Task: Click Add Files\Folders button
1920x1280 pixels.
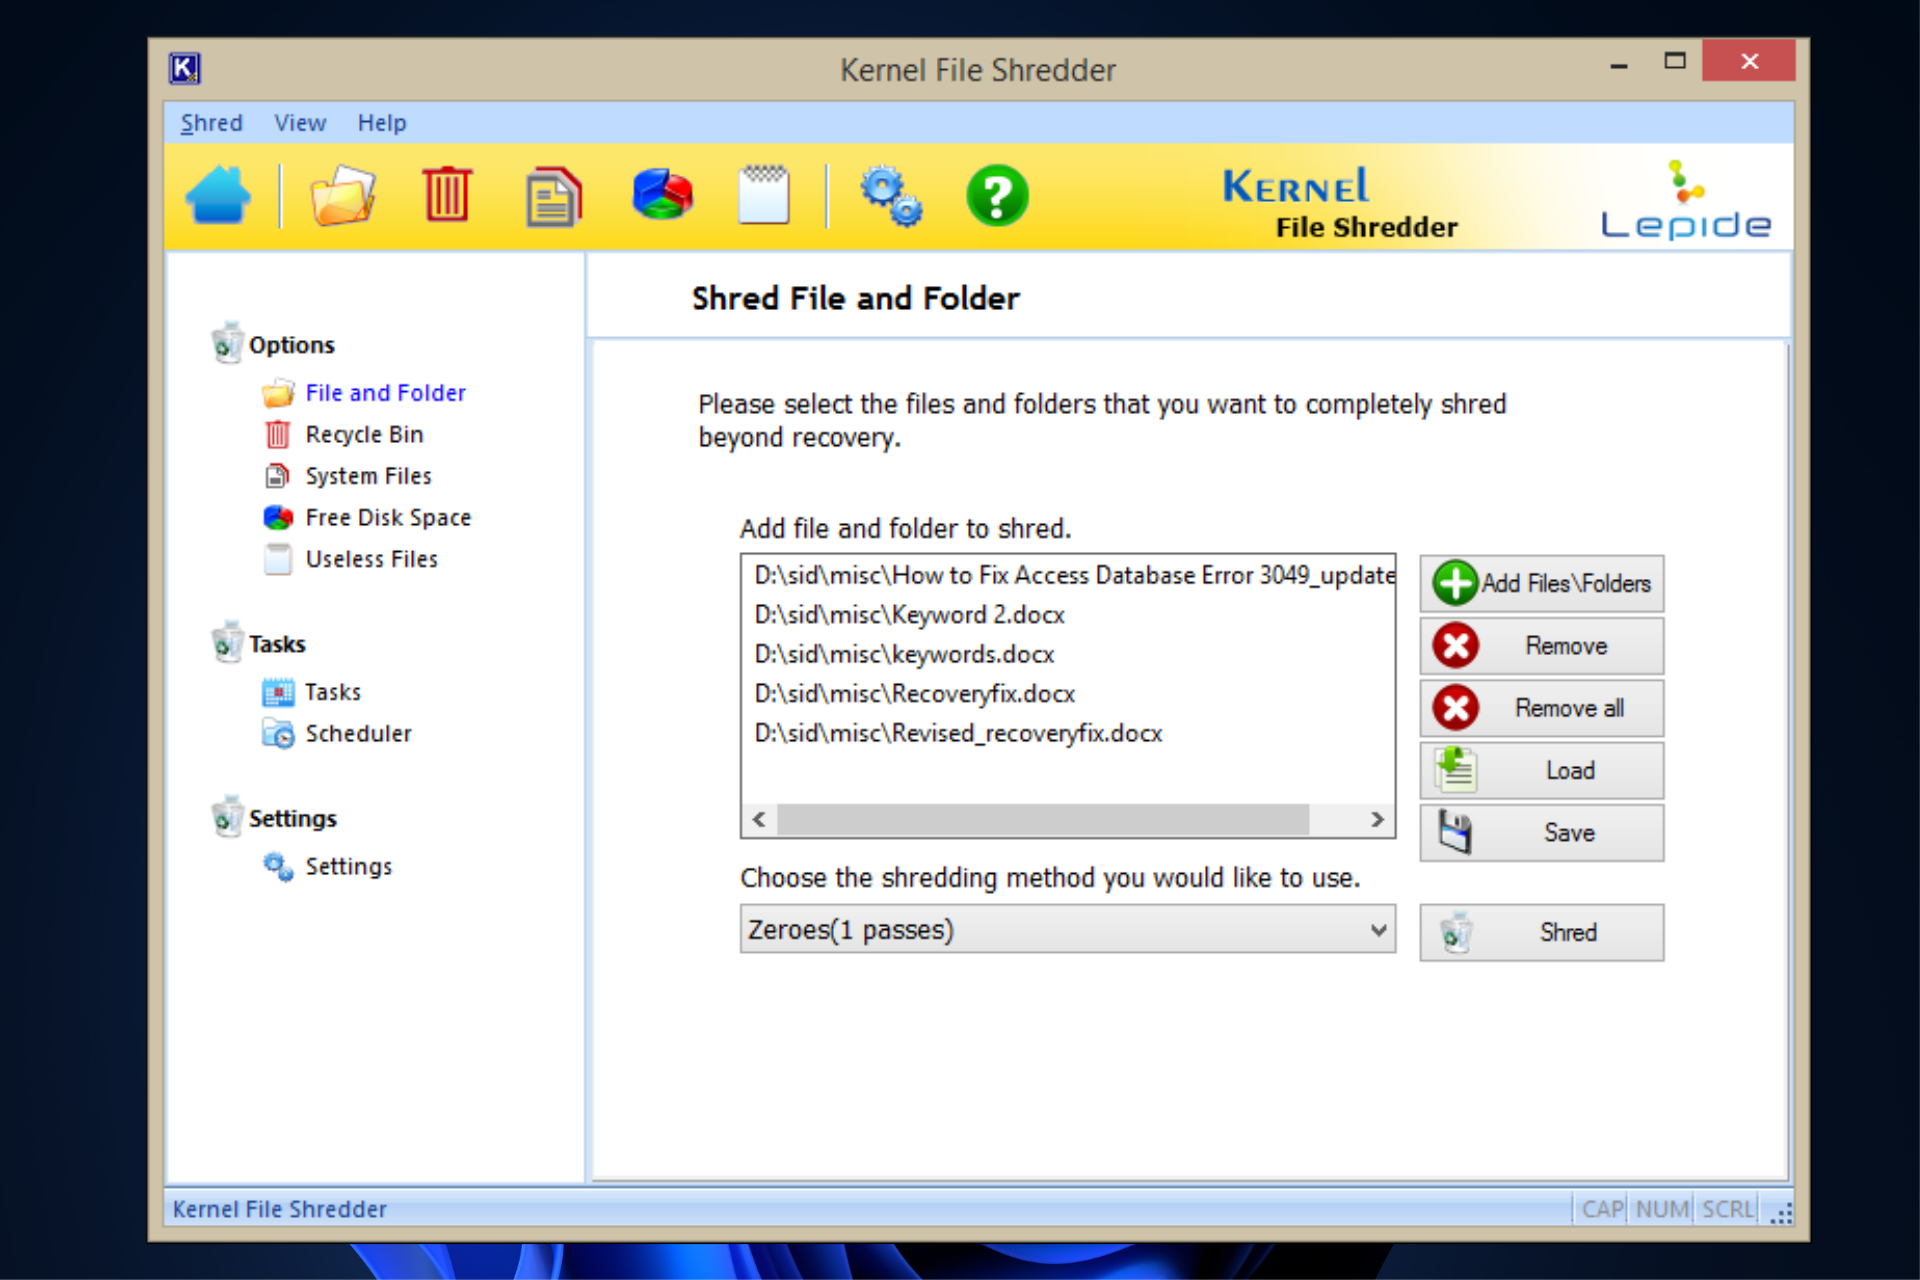Action: [1541, 583]
